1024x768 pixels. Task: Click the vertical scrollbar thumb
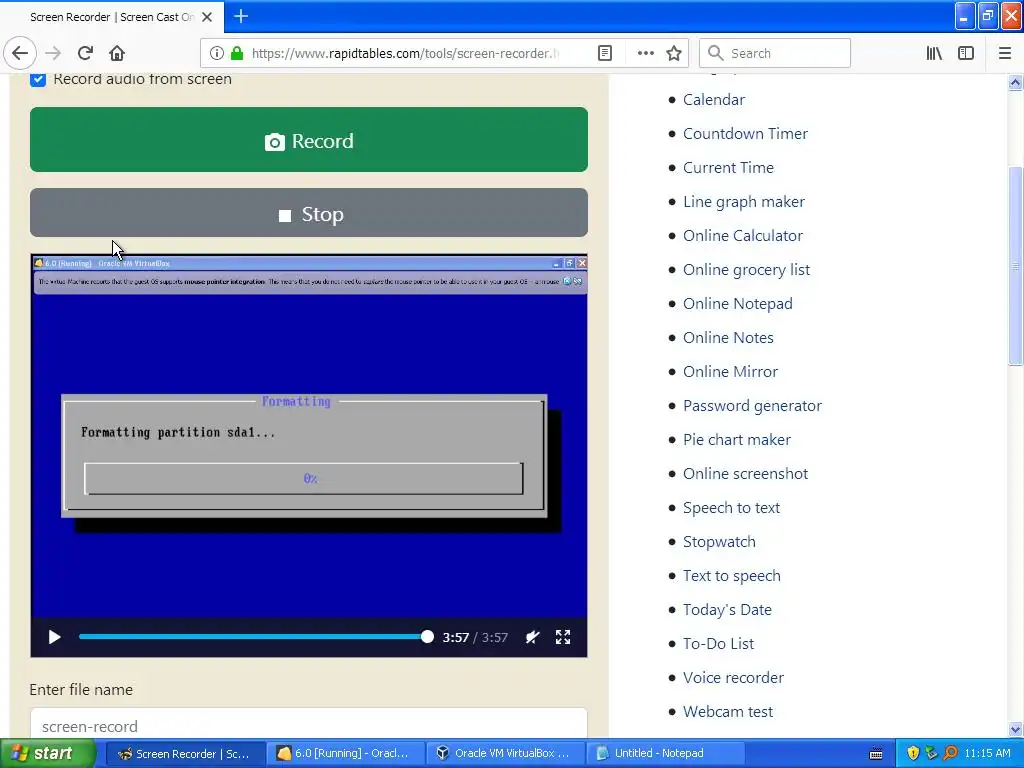(x=1015, y=266)
